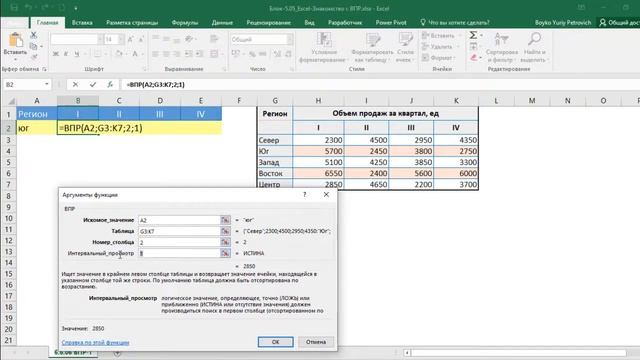Collapse dialog via Искомое_значение range selector icon
The height and width of the screenshot is (360, 640).
point(225,220)
